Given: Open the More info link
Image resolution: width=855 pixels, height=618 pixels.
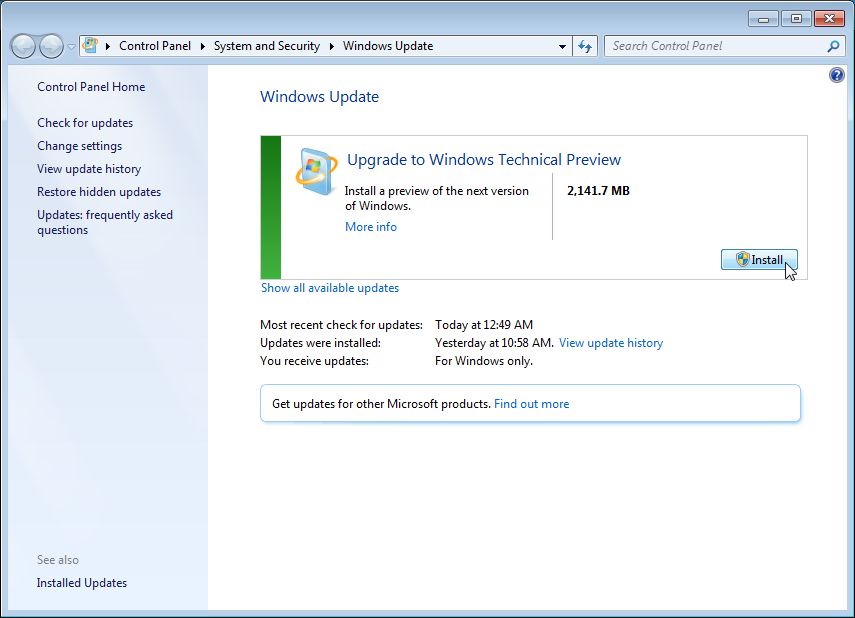Looking at the screenshot, I should 370,227.
